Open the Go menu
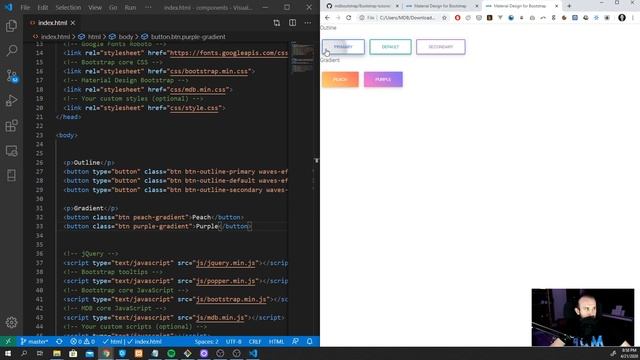This screenshot has width=640, height=360. click(x=113, y=7)
